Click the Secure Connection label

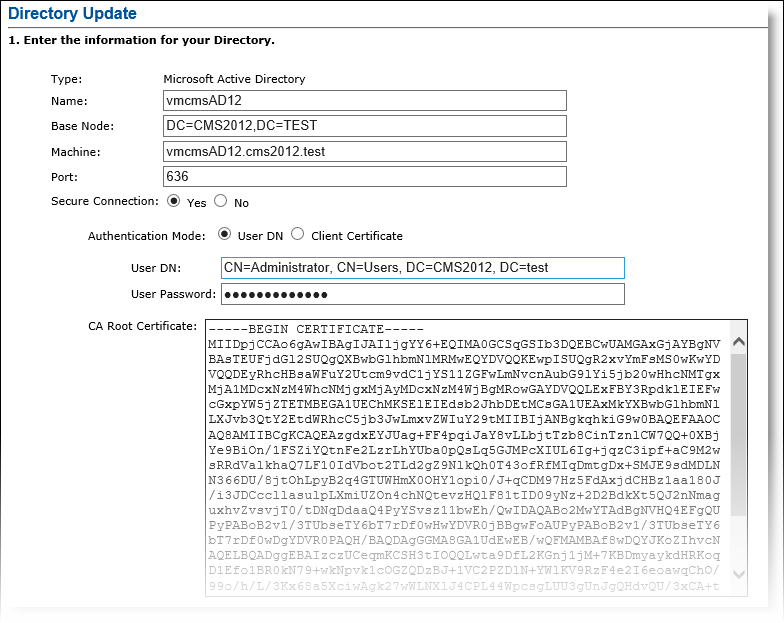(x=104, y=201)
